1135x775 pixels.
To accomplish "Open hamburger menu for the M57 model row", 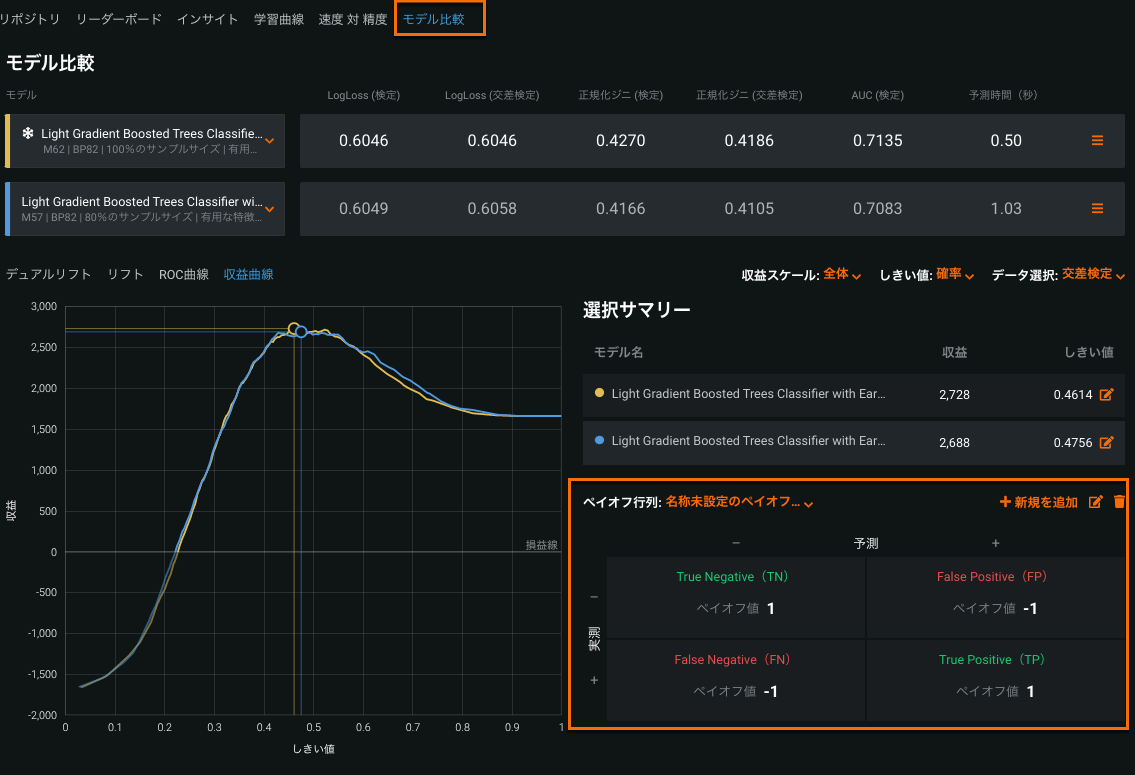I will pyautogui.click(x=1097, y=209).
